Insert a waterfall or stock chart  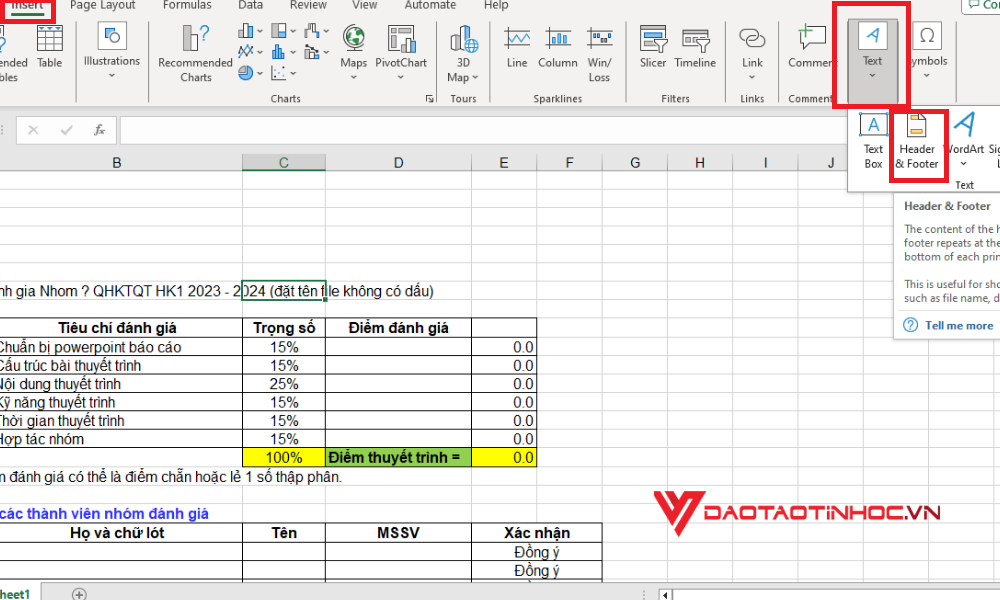312,31
